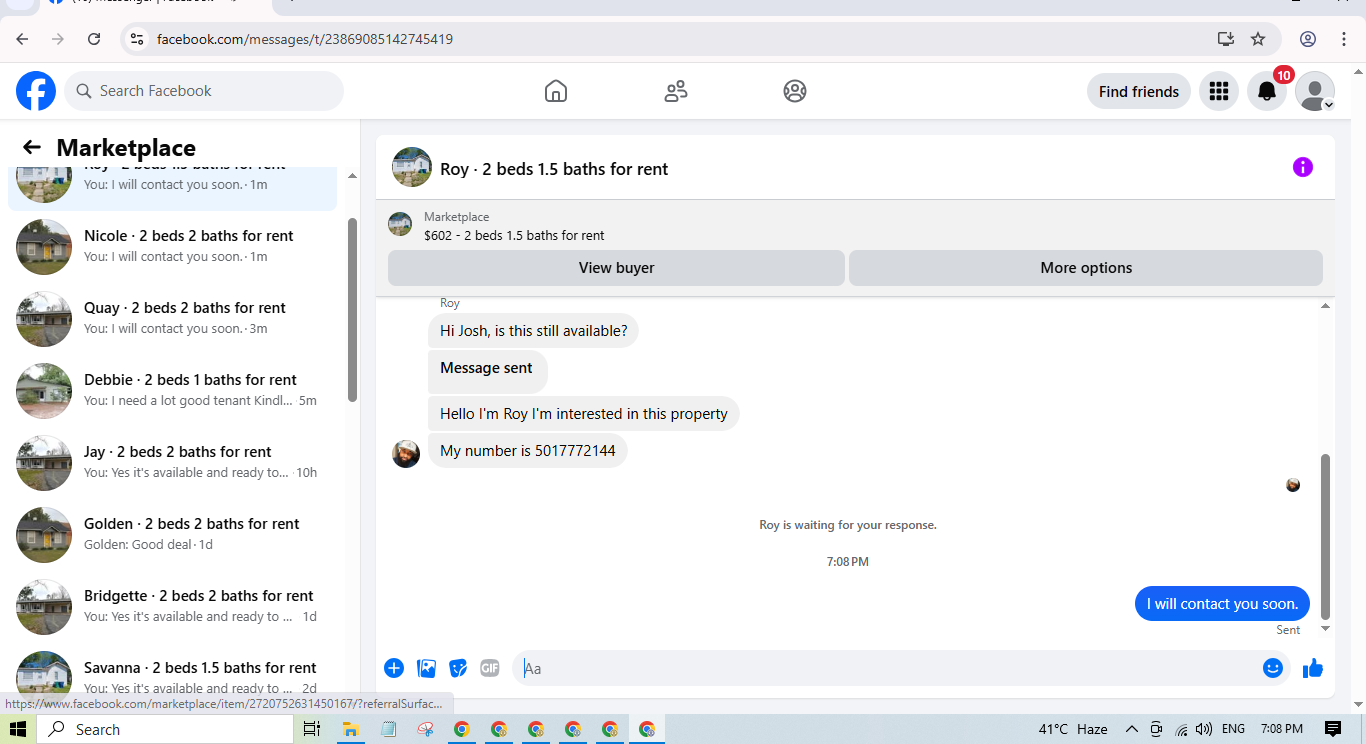
Task: Open Golden's conversation saying Good deal
Action: click(173, 534)
